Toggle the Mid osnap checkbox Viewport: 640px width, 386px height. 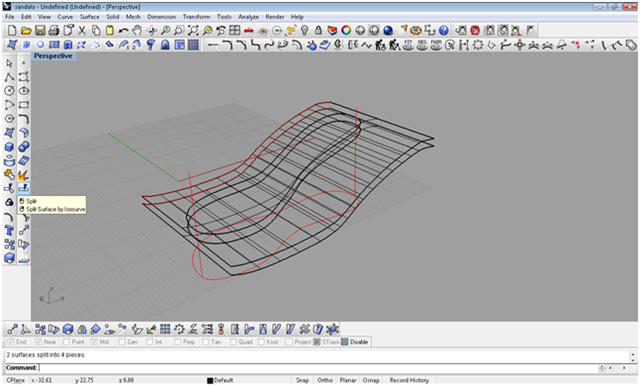(94, 342)
